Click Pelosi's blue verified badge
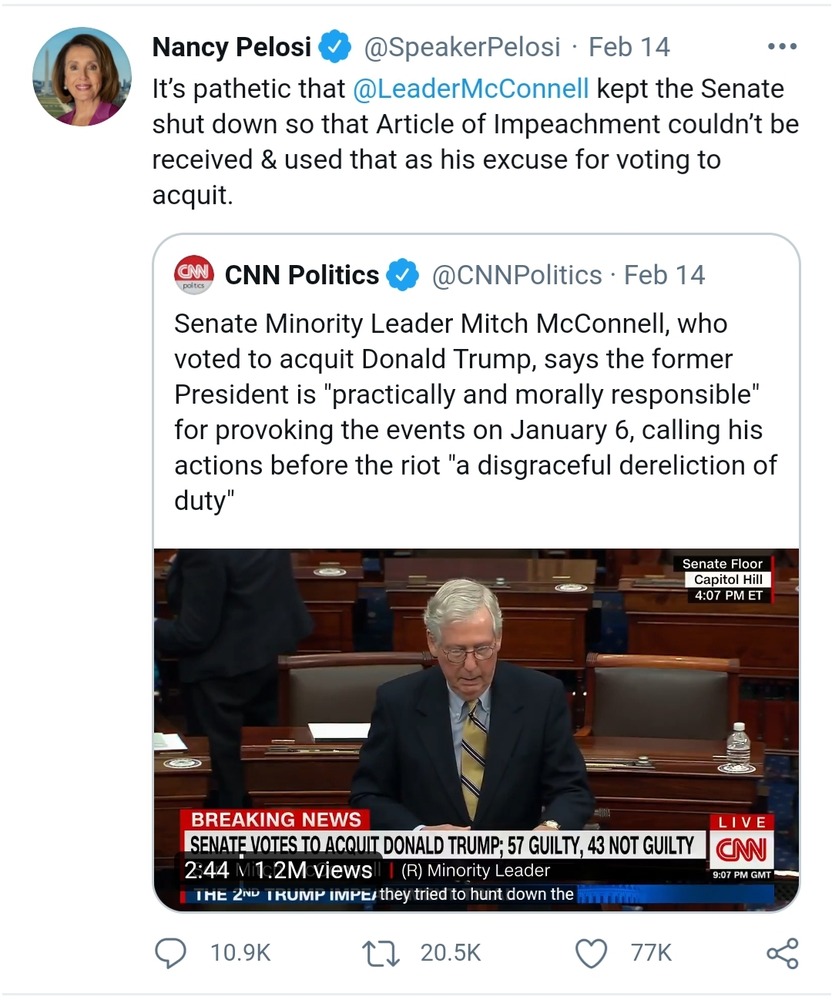Viewport: 832px width, 1000px height. [x=335, y=47]
